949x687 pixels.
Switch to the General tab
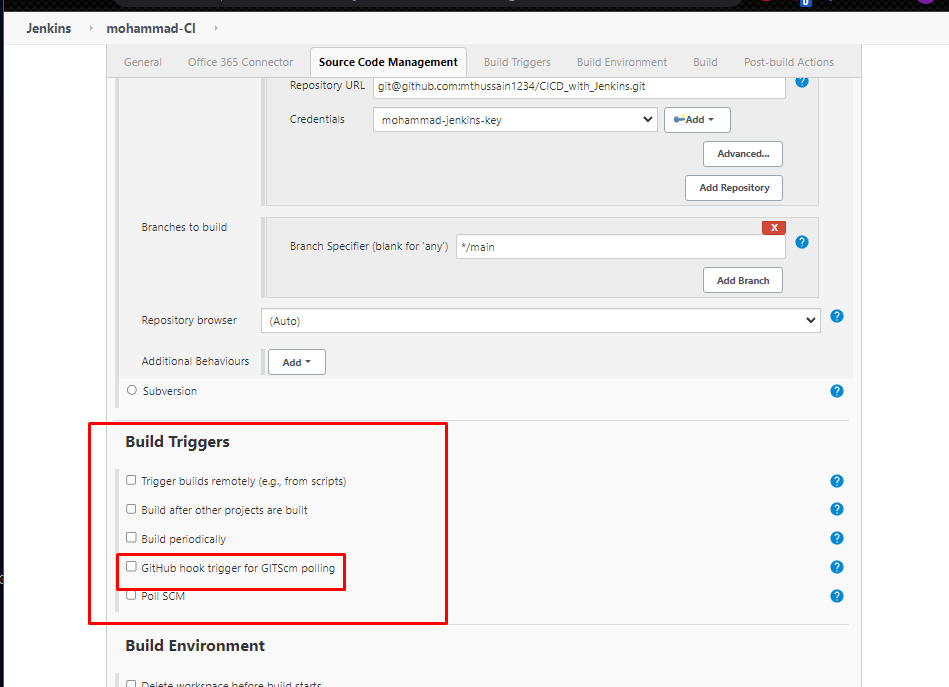pyautogui.click(x=143, y=62)
